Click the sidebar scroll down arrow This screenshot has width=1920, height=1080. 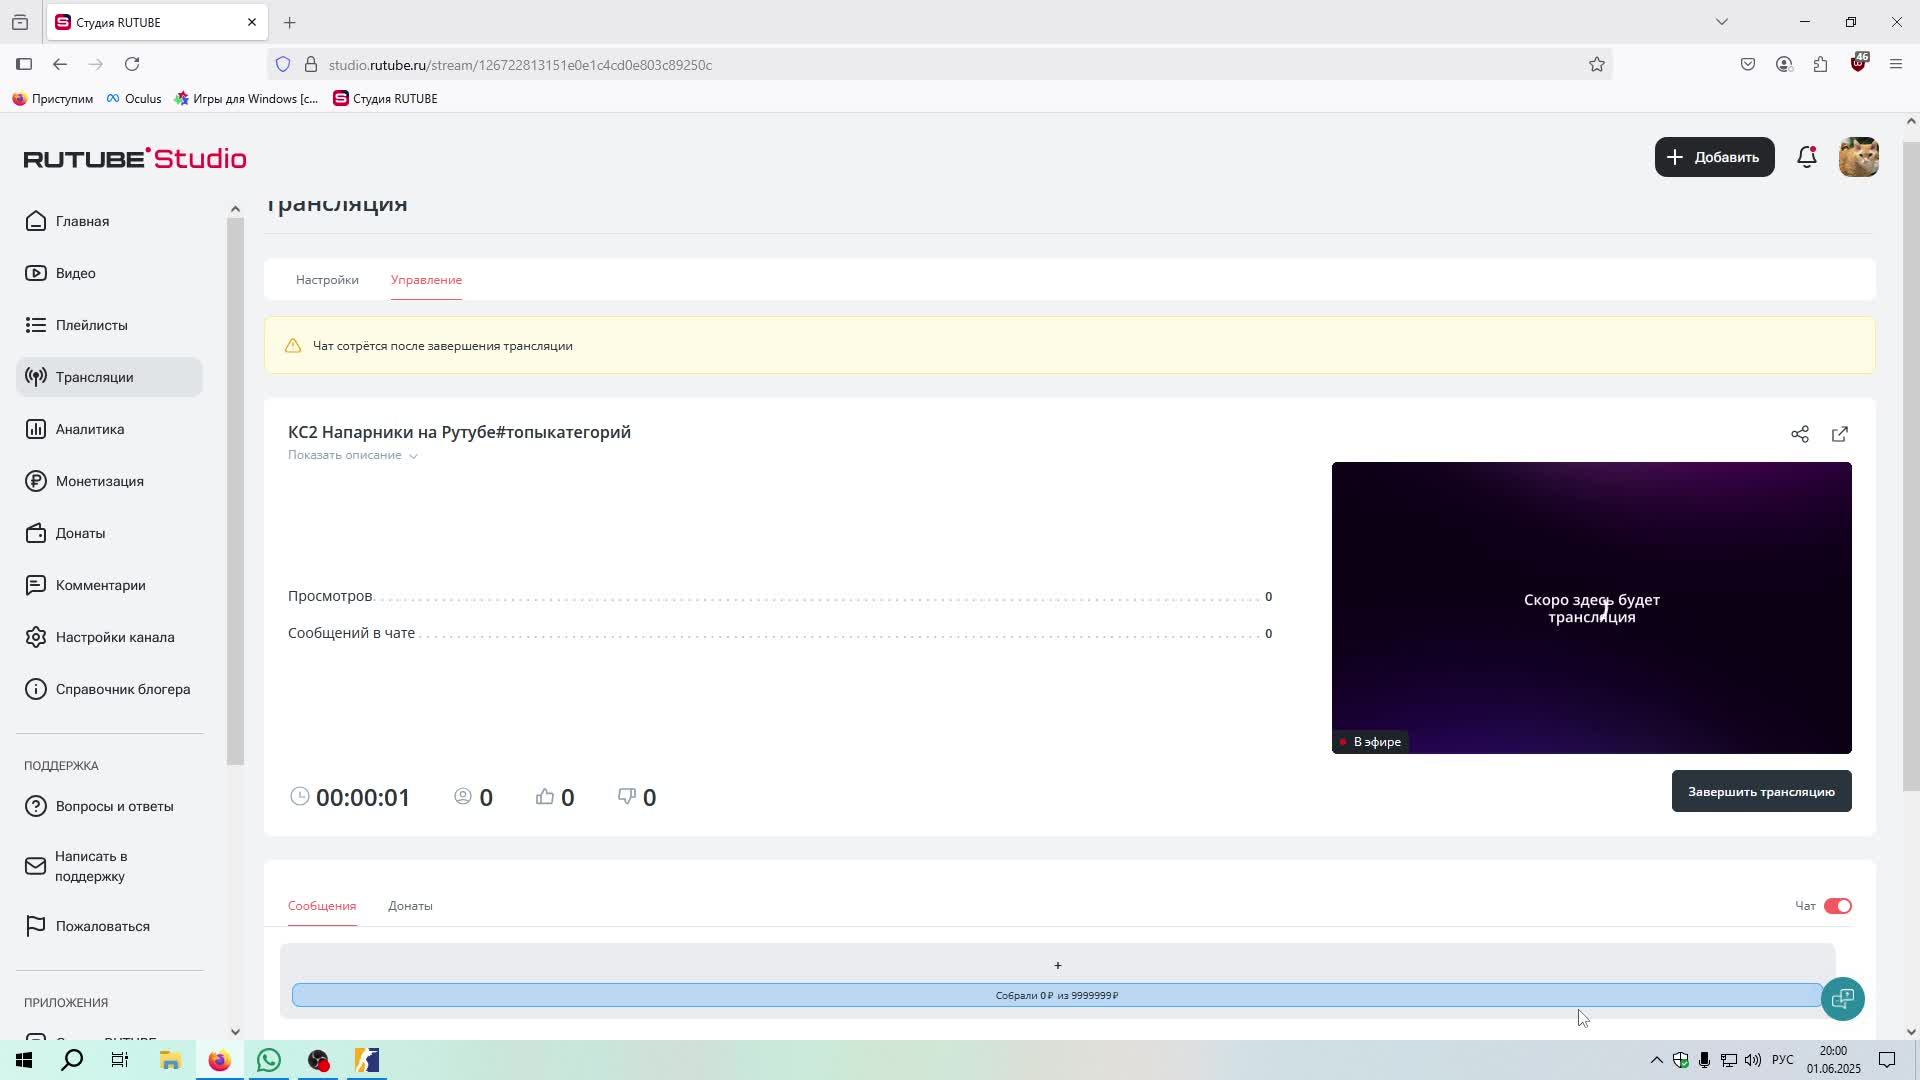[235, 1031]
